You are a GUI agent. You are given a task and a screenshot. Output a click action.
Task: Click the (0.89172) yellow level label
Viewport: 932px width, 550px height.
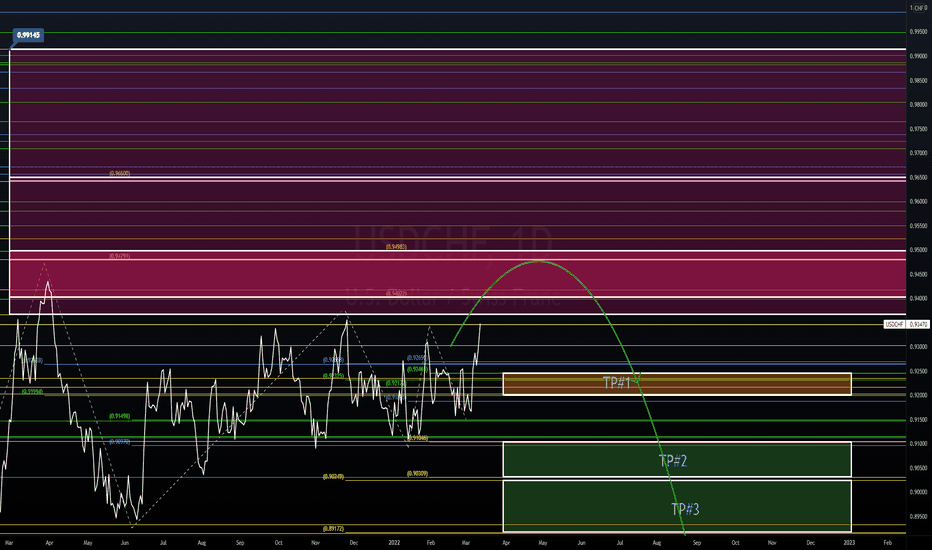[x=333, y=529]
